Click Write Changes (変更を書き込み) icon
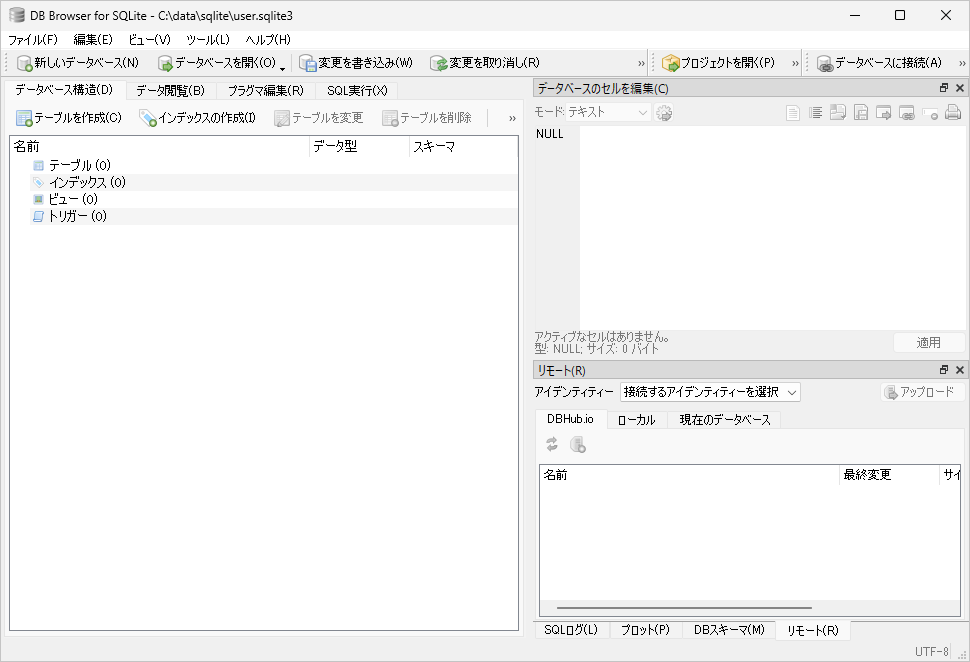970x662 pixels. coord(308,63)
